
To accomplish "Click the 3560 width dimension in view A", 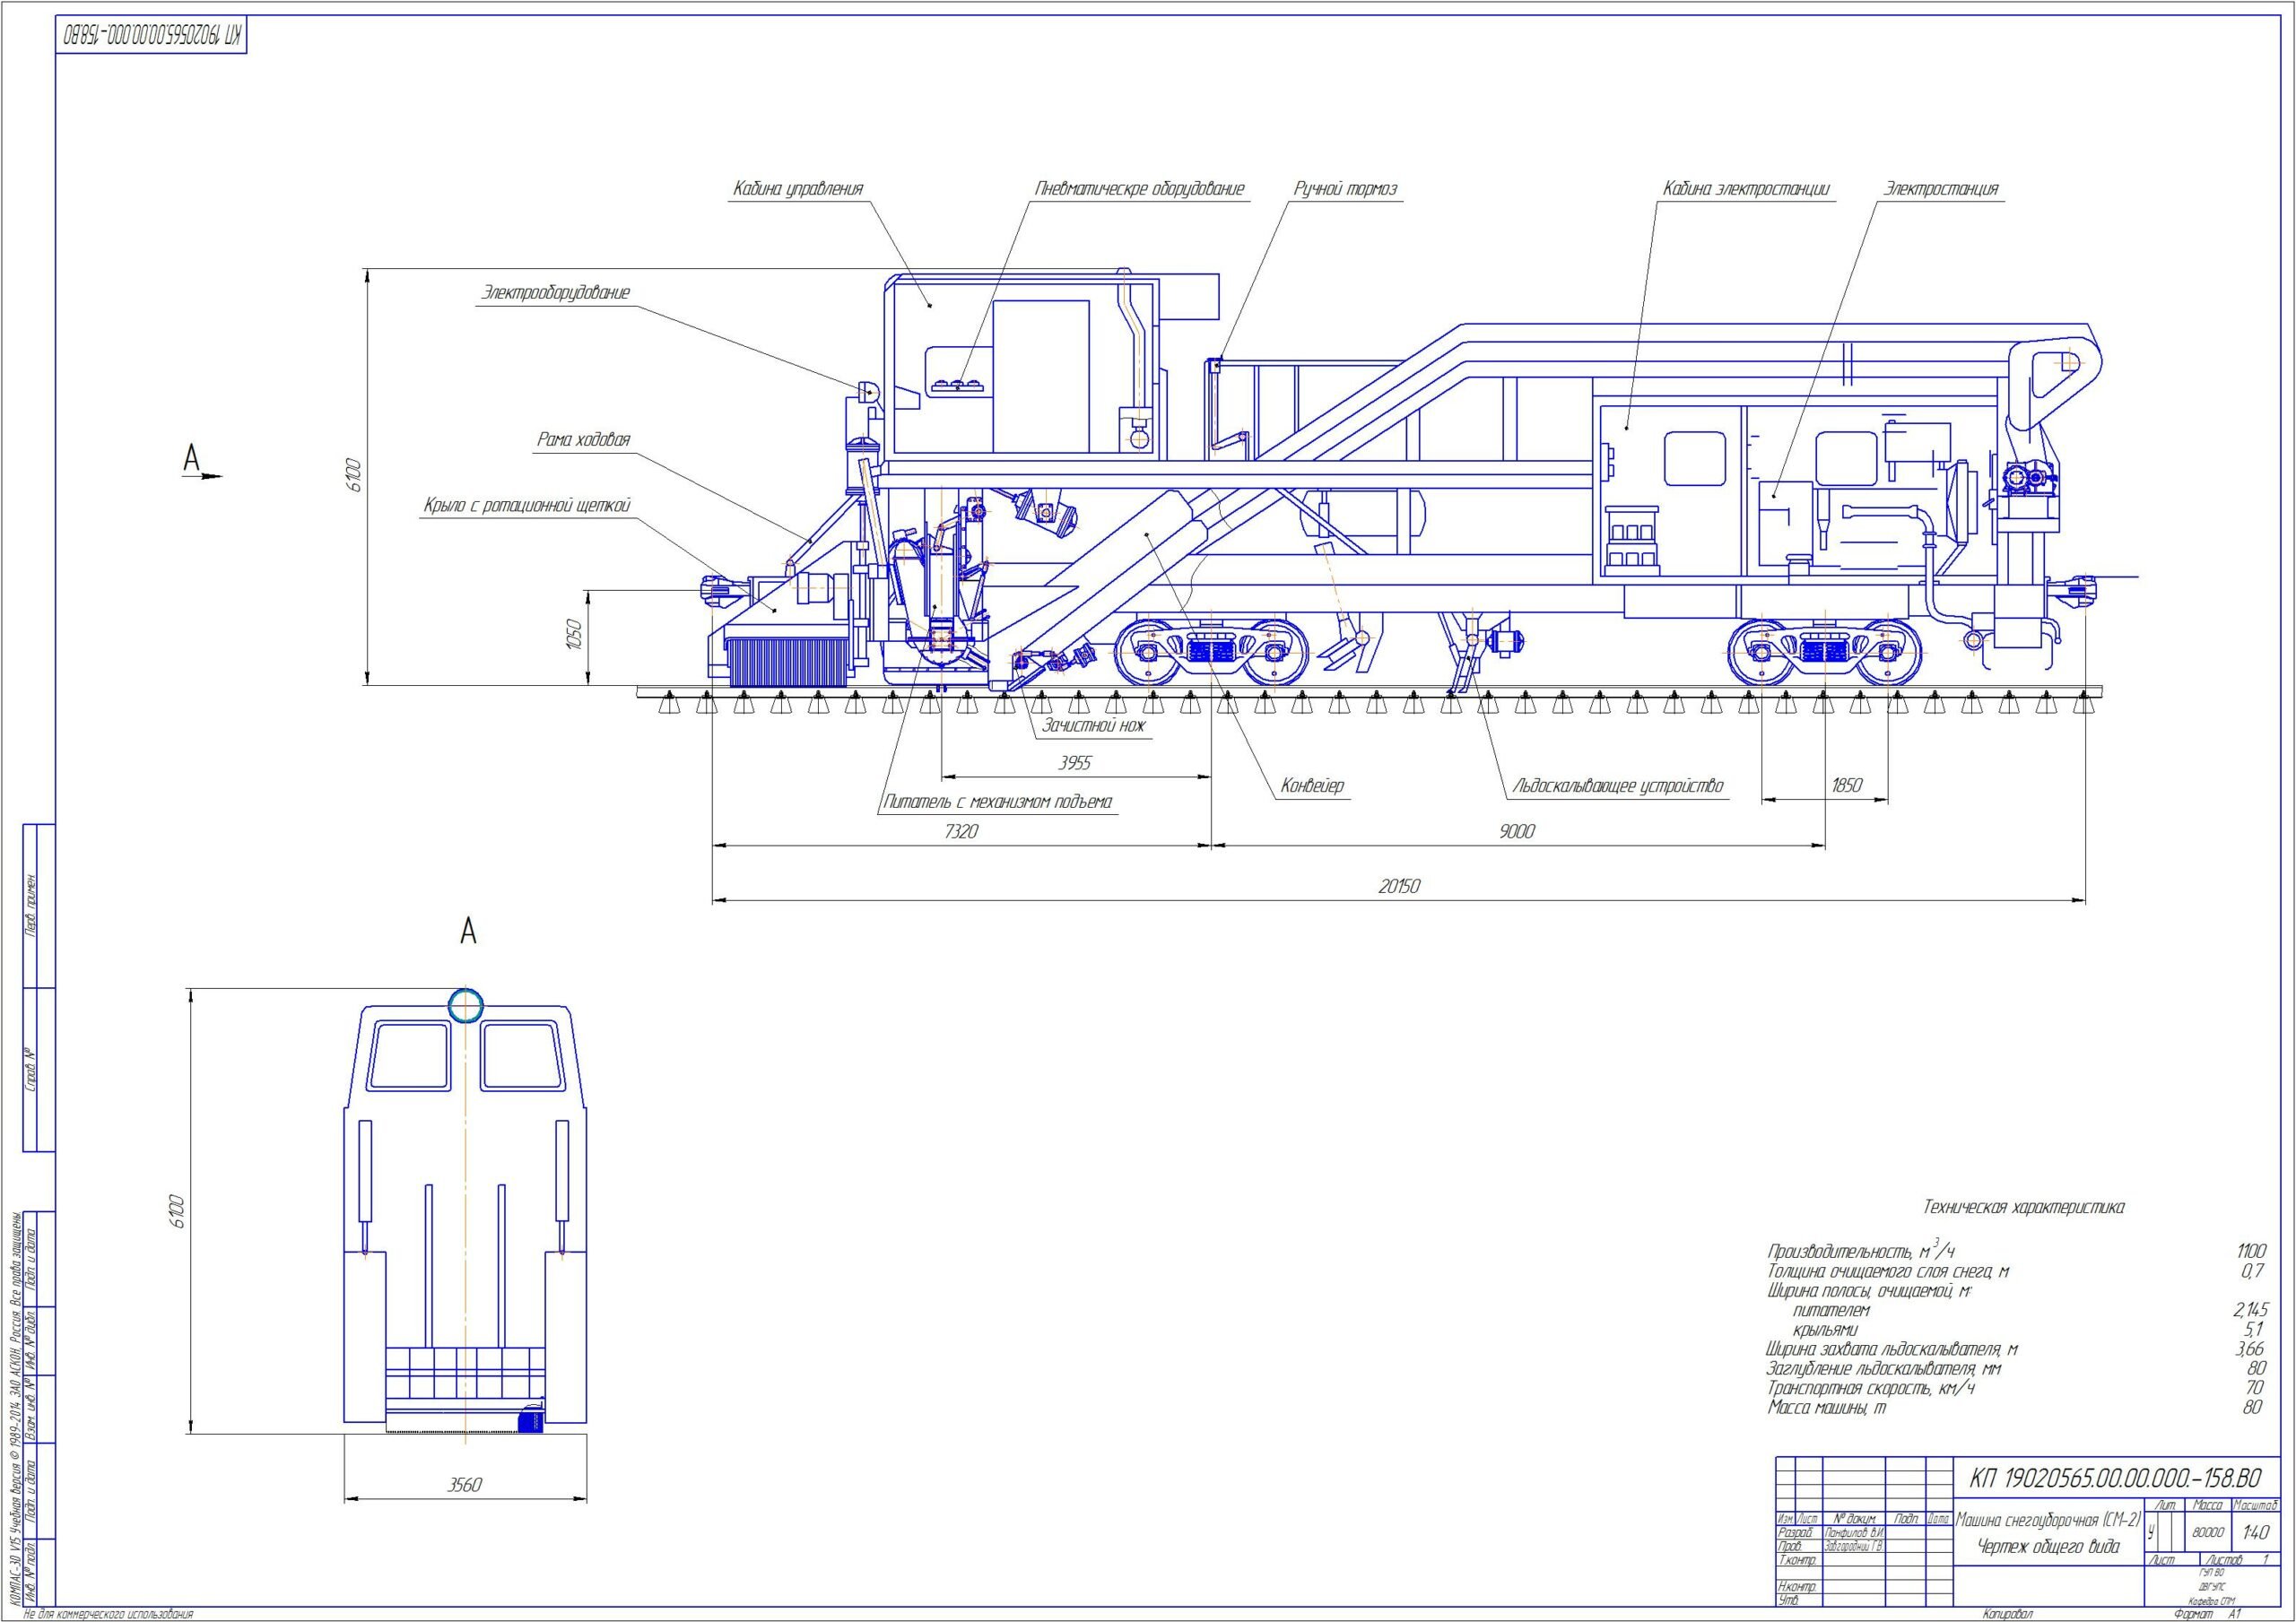I will point(464,1484).
